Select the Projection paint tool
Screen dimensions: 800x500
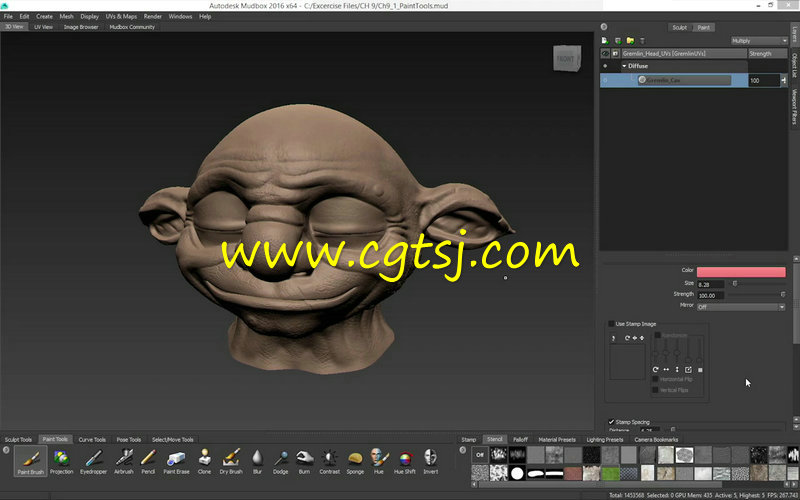coord(61,461)
